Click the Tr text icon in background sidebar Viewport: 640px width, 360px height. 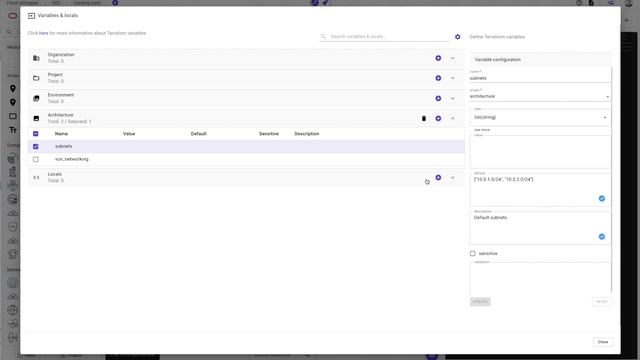click(13, 130)
